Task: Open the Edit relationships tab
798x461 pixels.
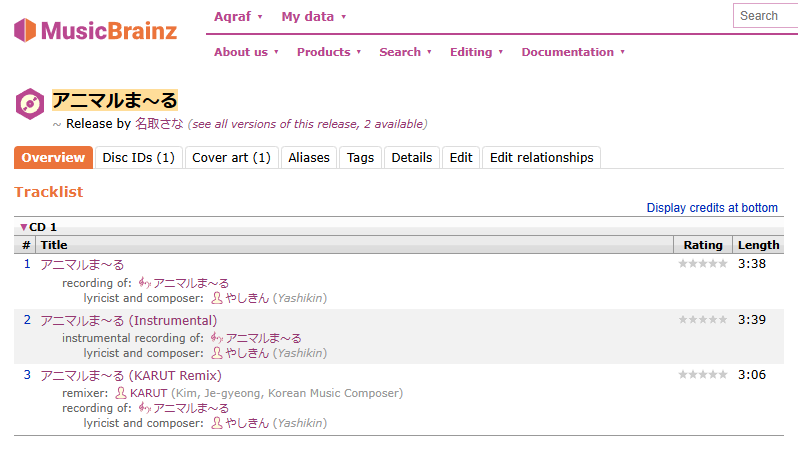Action: [541, 157]
